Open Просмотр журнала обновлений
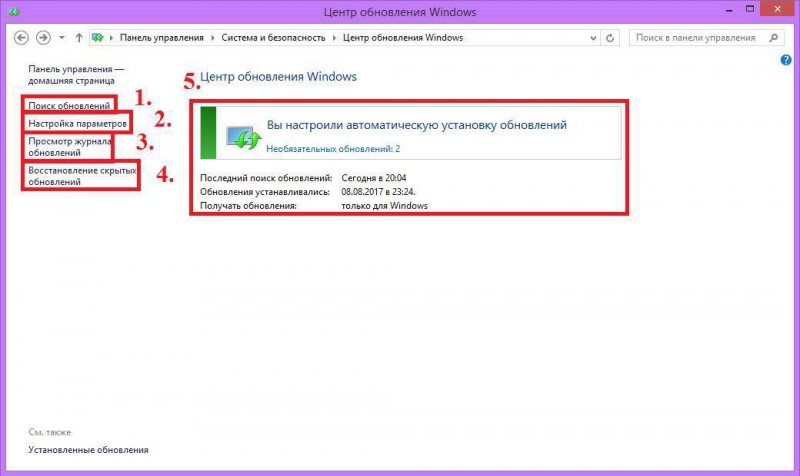Viewport: 800px width, 476px height. click(x=69, y=147)
